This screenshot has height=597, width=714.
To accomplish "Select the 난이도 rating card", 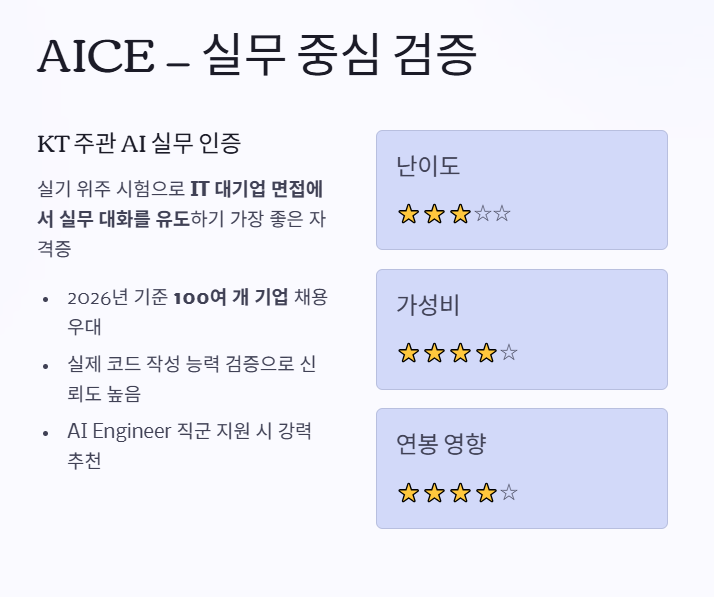I will (522, 190).
